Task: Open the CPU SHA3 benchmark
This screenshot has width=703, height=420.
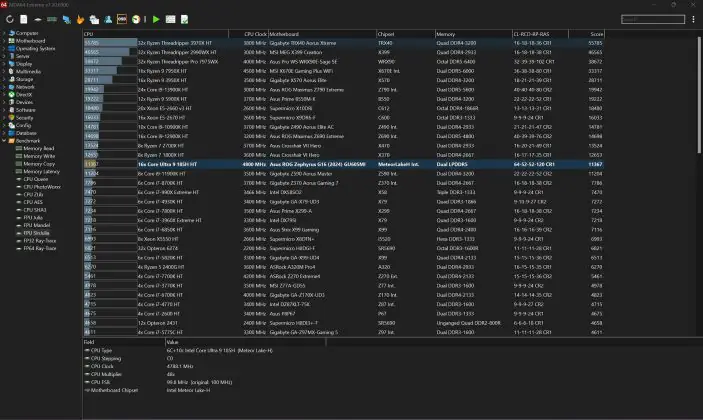Action: tap(35, 210)
